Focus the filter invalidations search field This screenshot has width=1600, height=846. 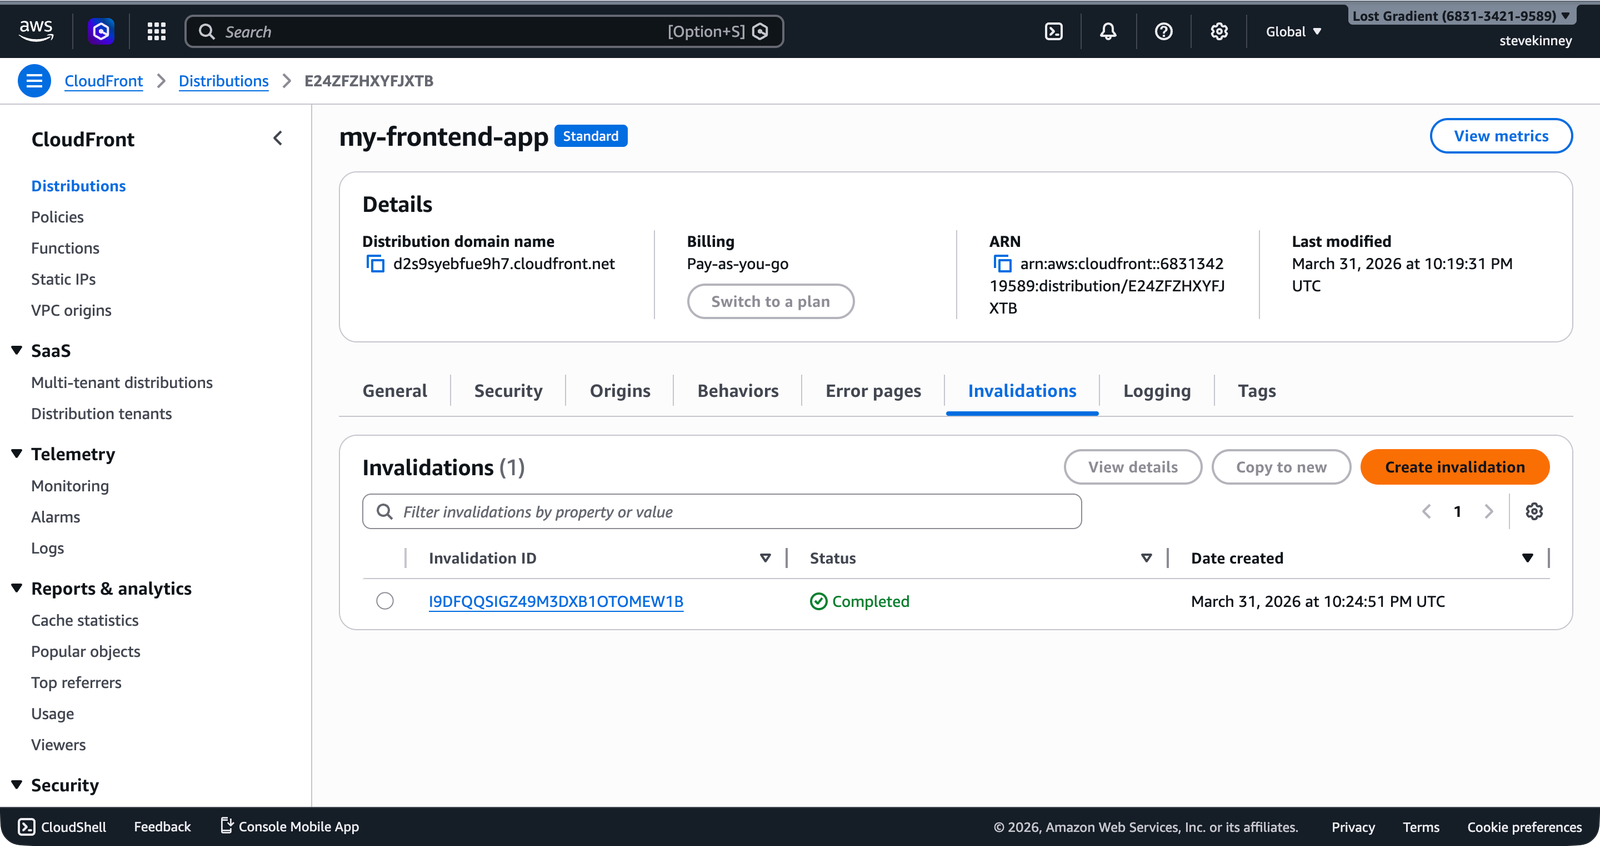pyautogui.click(x=722, y=511)
